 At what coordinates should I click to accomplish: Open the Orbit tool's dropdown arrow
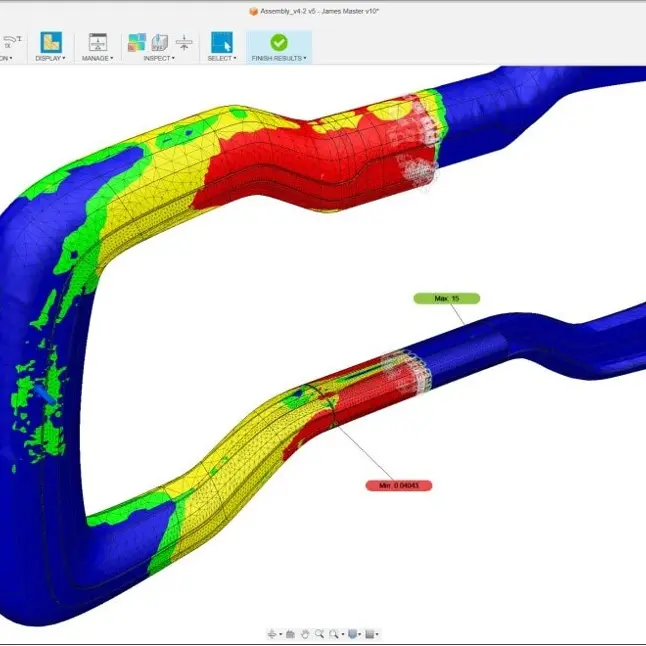(x=281, y=634)
